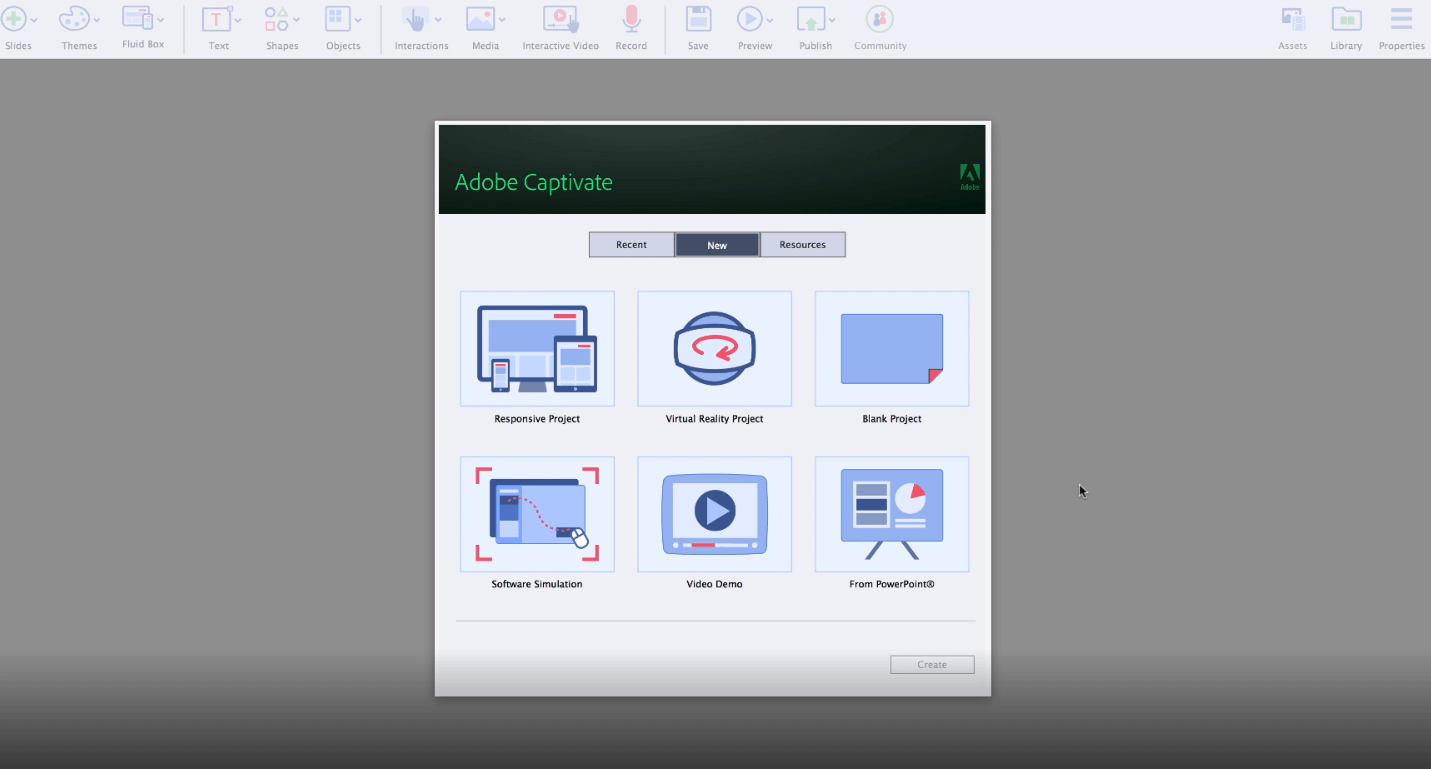Open the Community icon
This screenshot has width=1431, height=769.
coord(880,18)
